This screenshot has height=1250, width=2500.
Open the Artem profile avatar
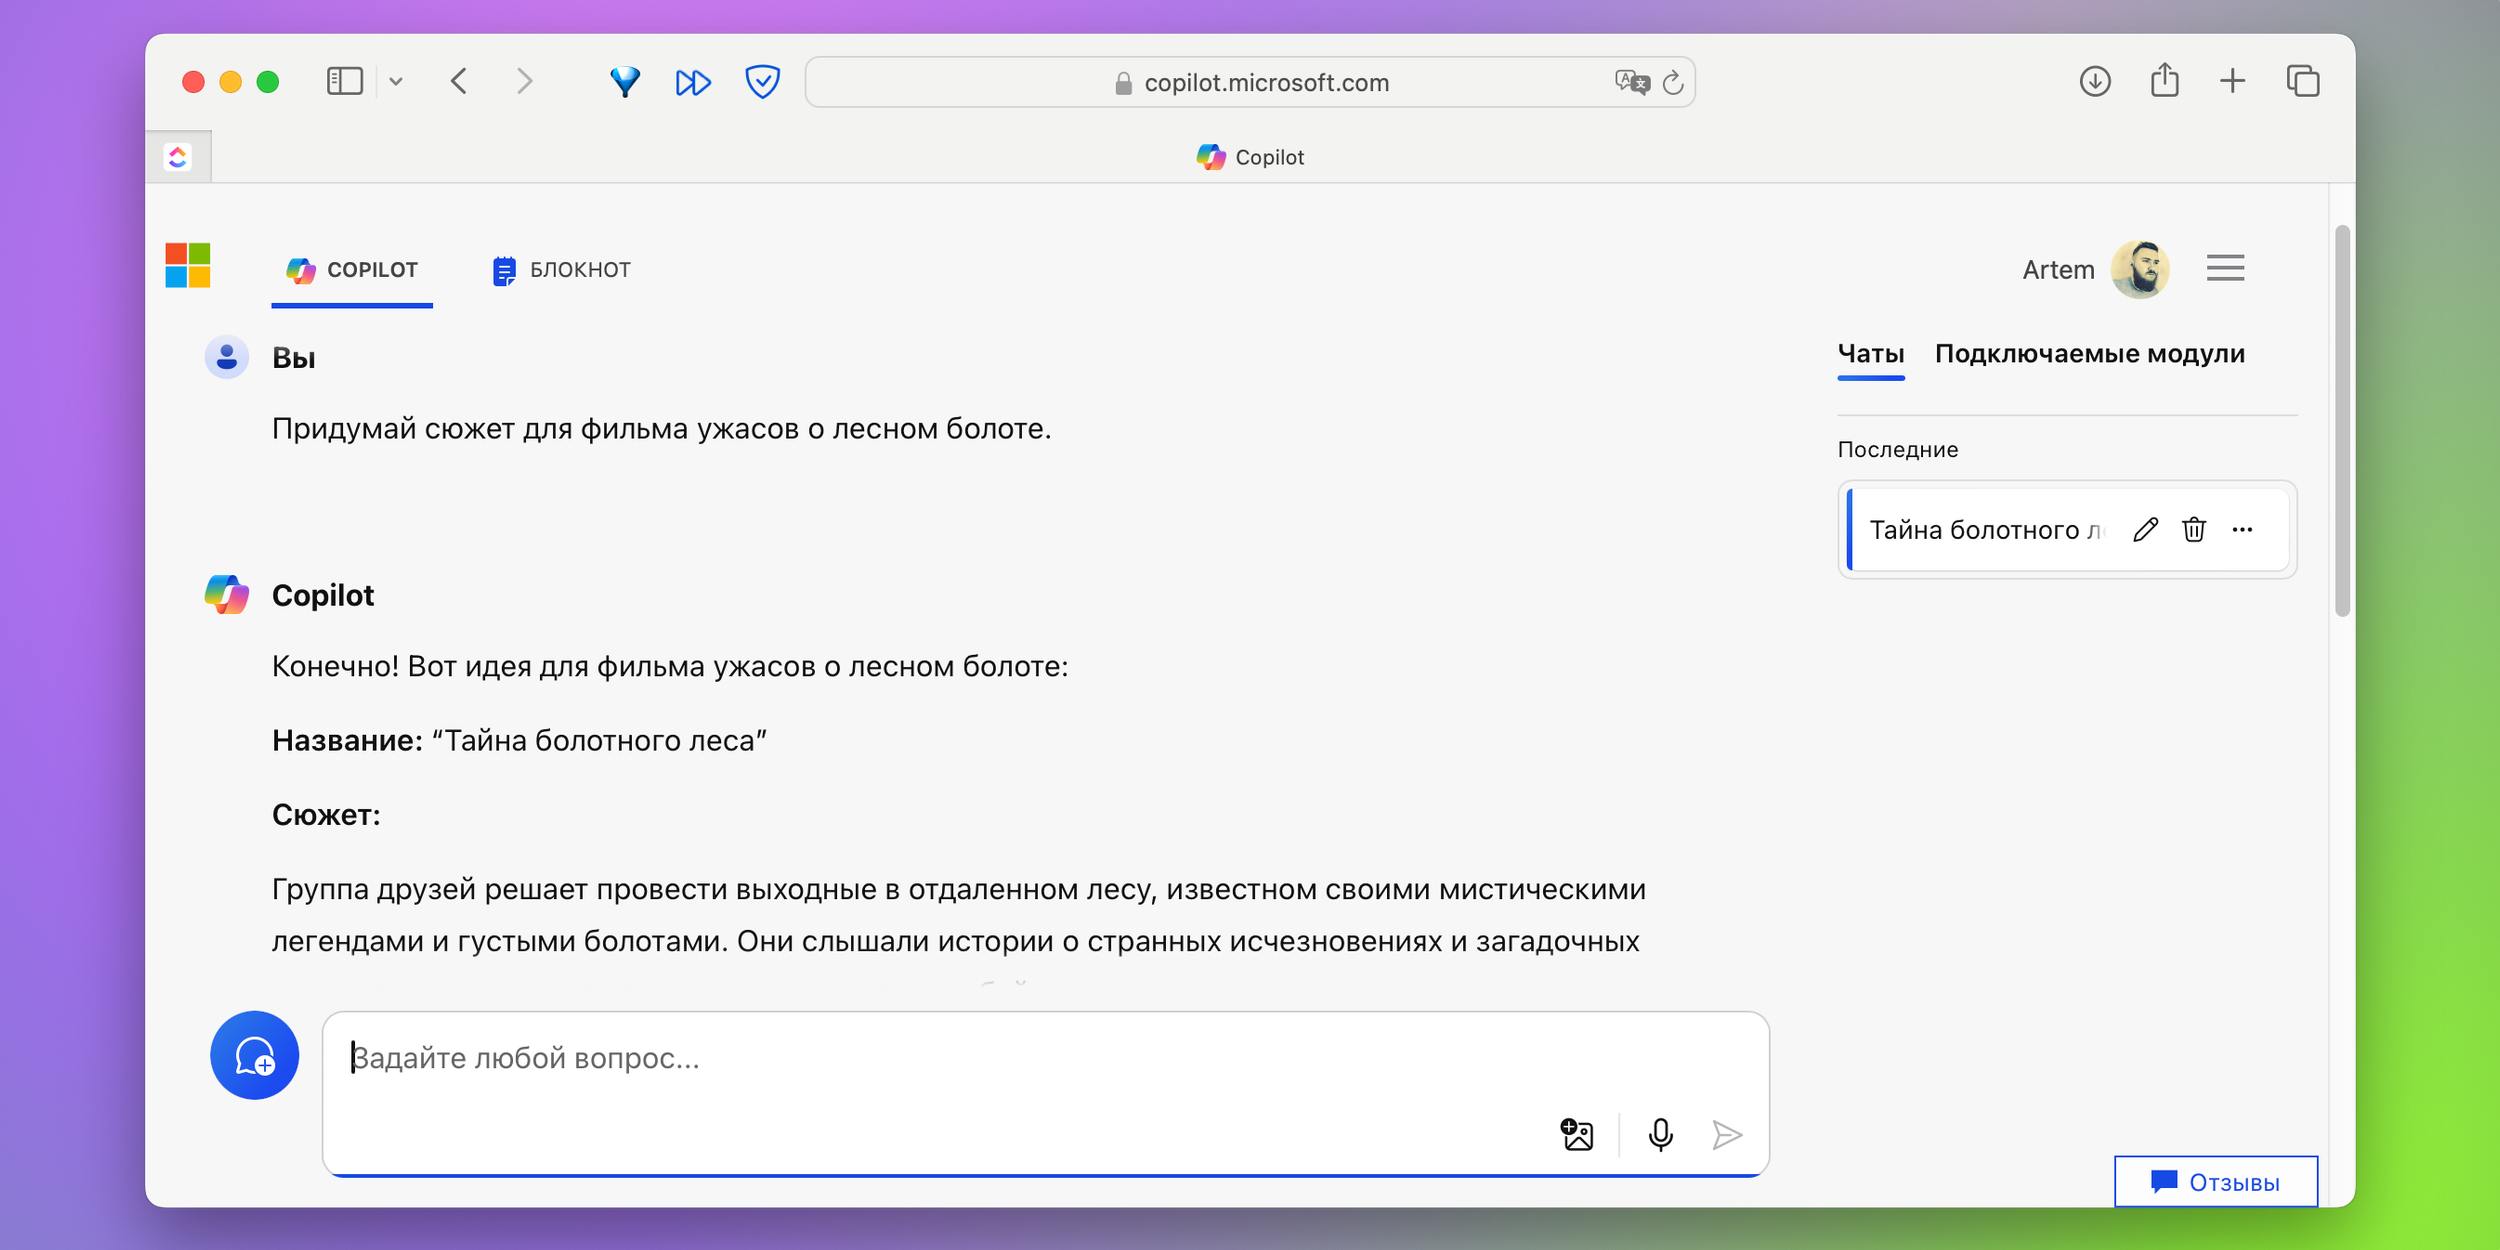2139,269
